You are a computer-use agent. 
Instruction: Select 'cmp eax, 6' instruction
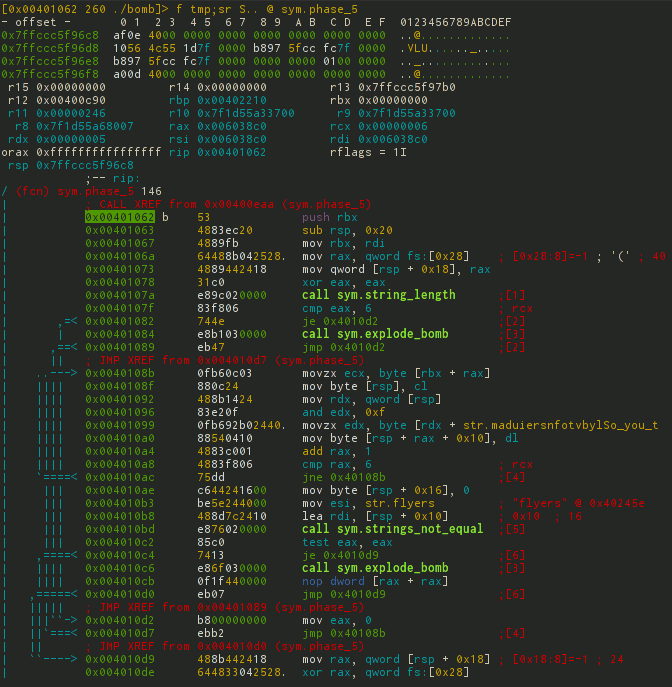click(336, 308)
